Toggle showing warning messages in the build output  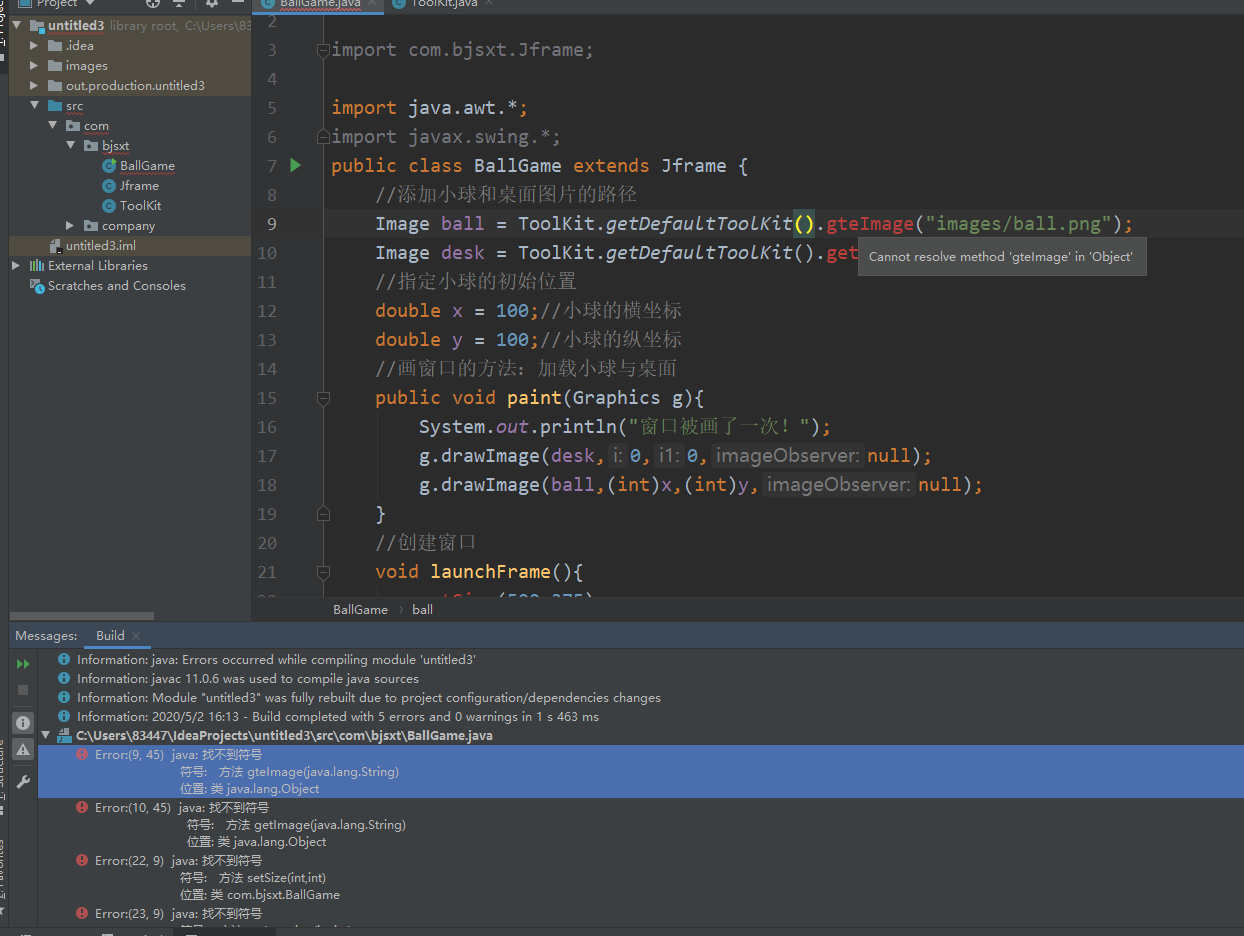click(23, 749)
